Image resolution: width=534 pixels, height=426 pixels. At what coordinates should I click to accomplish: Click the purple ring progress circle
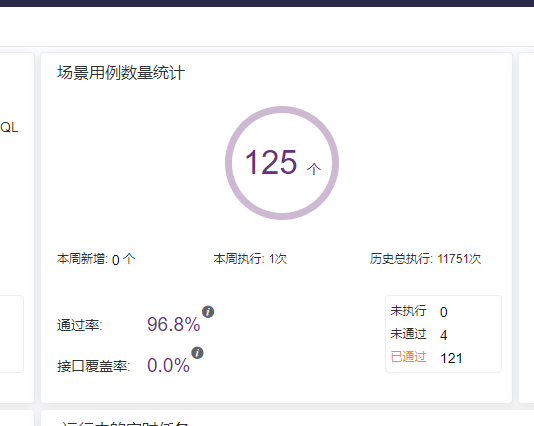tap(282, 163)
